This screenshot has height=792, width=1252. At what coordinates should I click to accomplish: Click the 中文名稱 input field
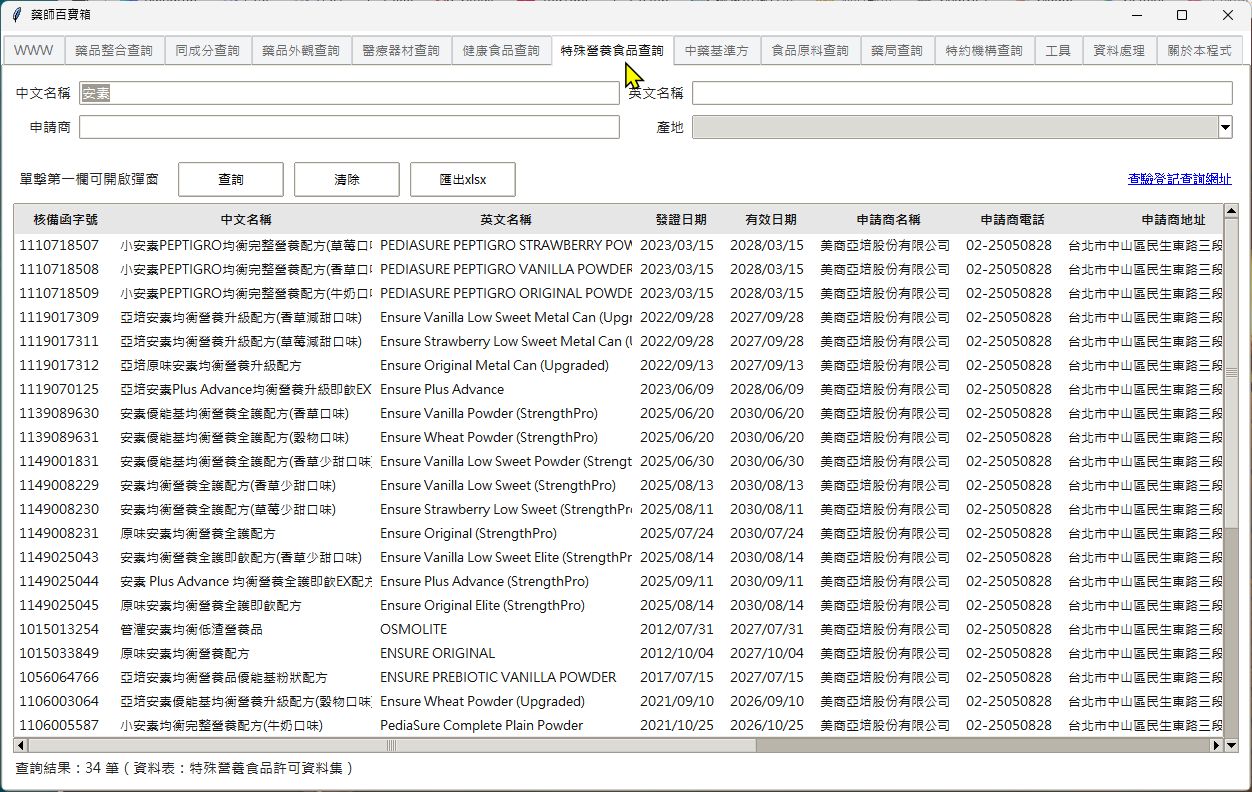pyautogui.click(x=349, y=93)
